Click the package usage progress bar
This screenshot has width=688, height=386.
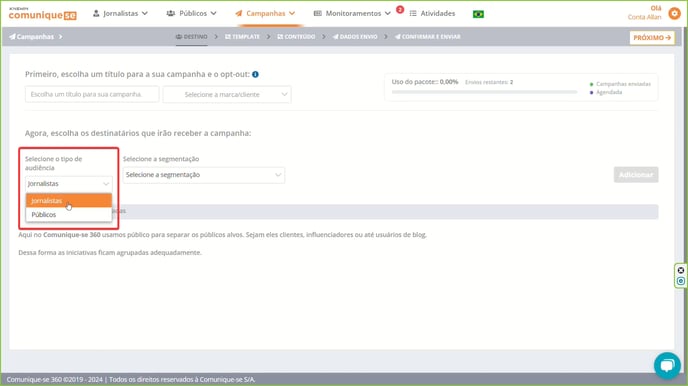484,92
